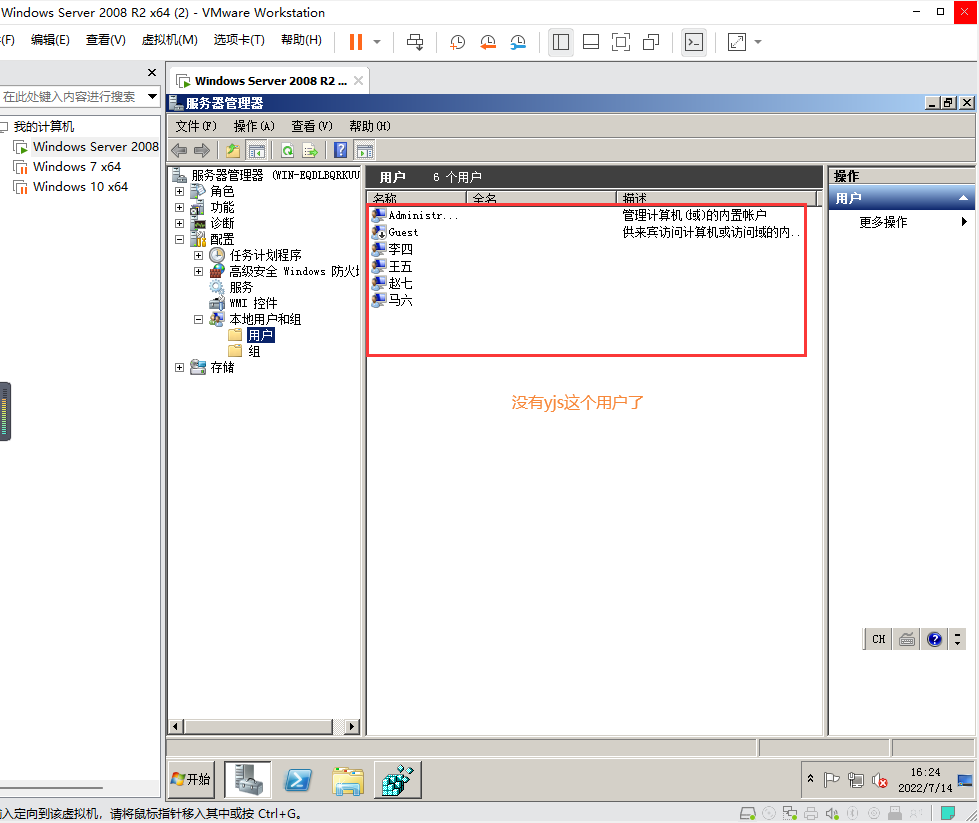Open PowerShell from guest taskbar
The width and height of the screenshot is (979, 823).
click(x=298, y=781)
